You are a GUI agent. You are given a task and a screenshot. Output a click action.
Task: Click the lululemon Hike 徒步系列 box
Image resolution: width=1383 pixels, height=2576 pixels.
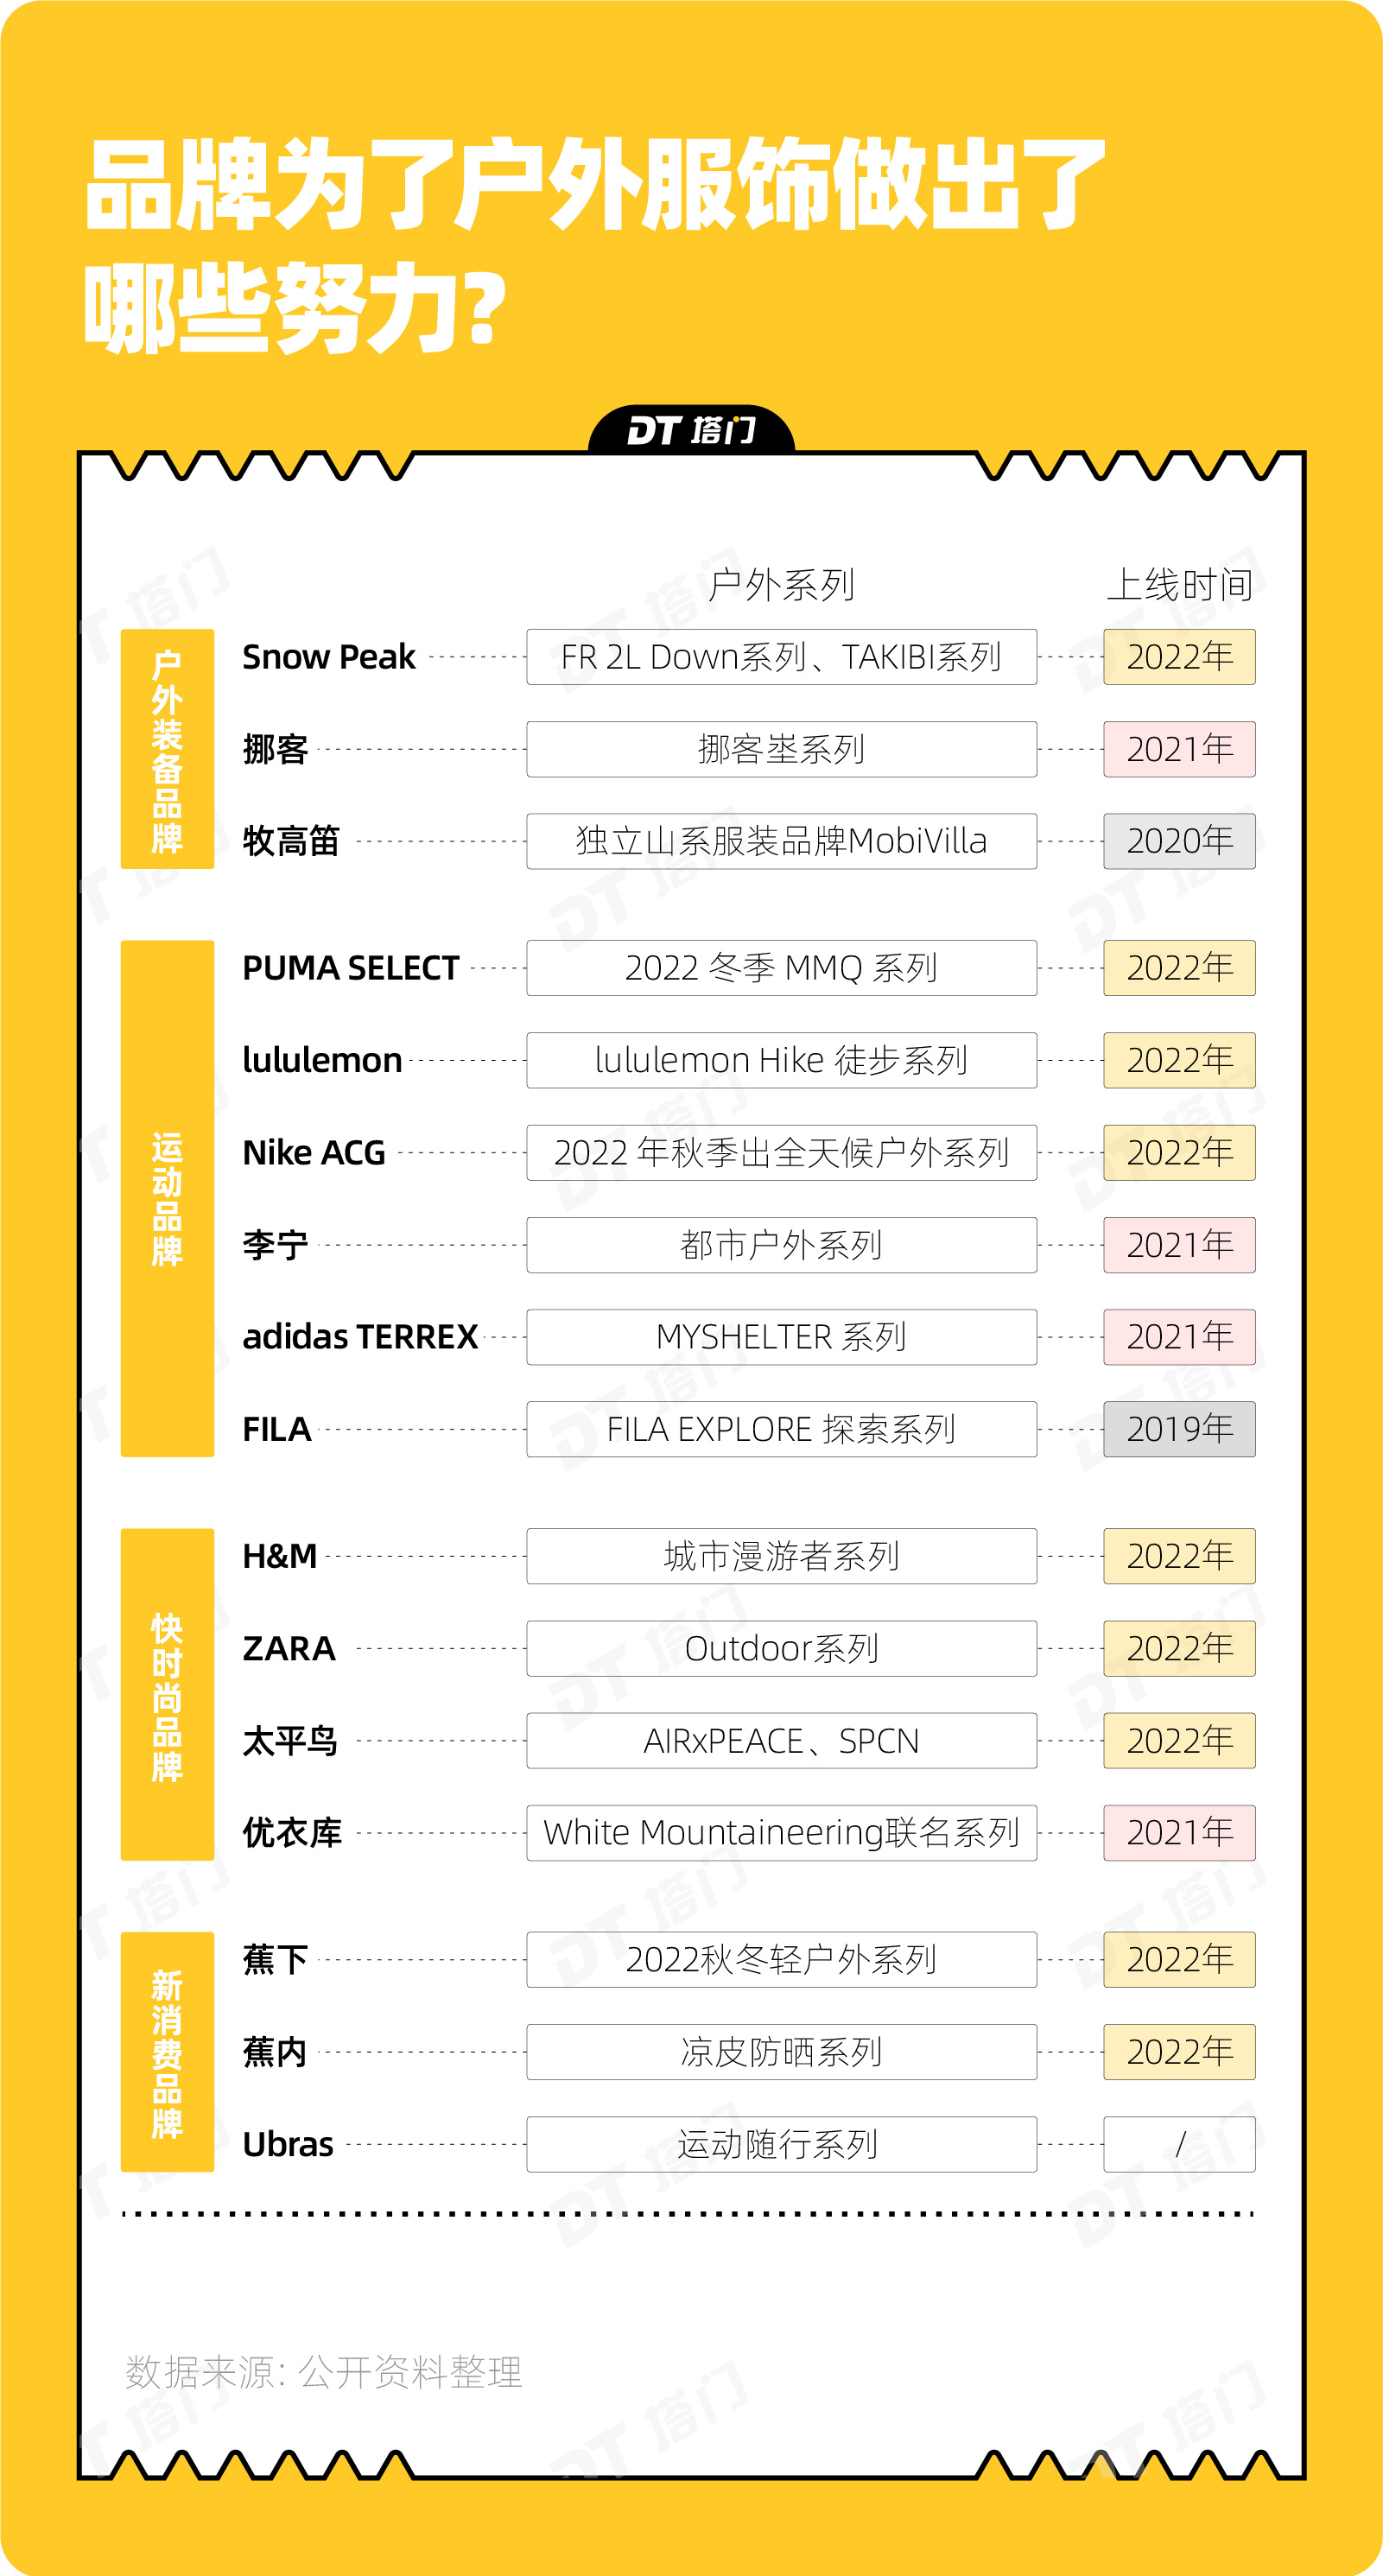tap(781, 1060)
